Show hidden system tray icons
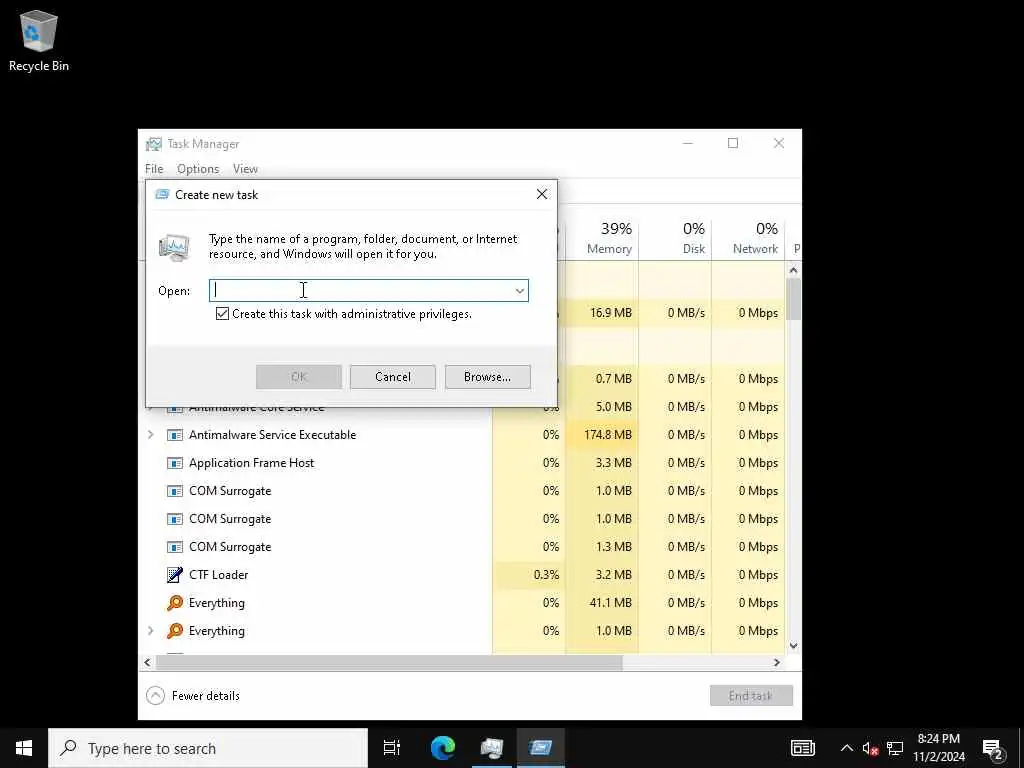Image resolution: width=1024 pixels, height=768 pixels. tap(846, 748)
